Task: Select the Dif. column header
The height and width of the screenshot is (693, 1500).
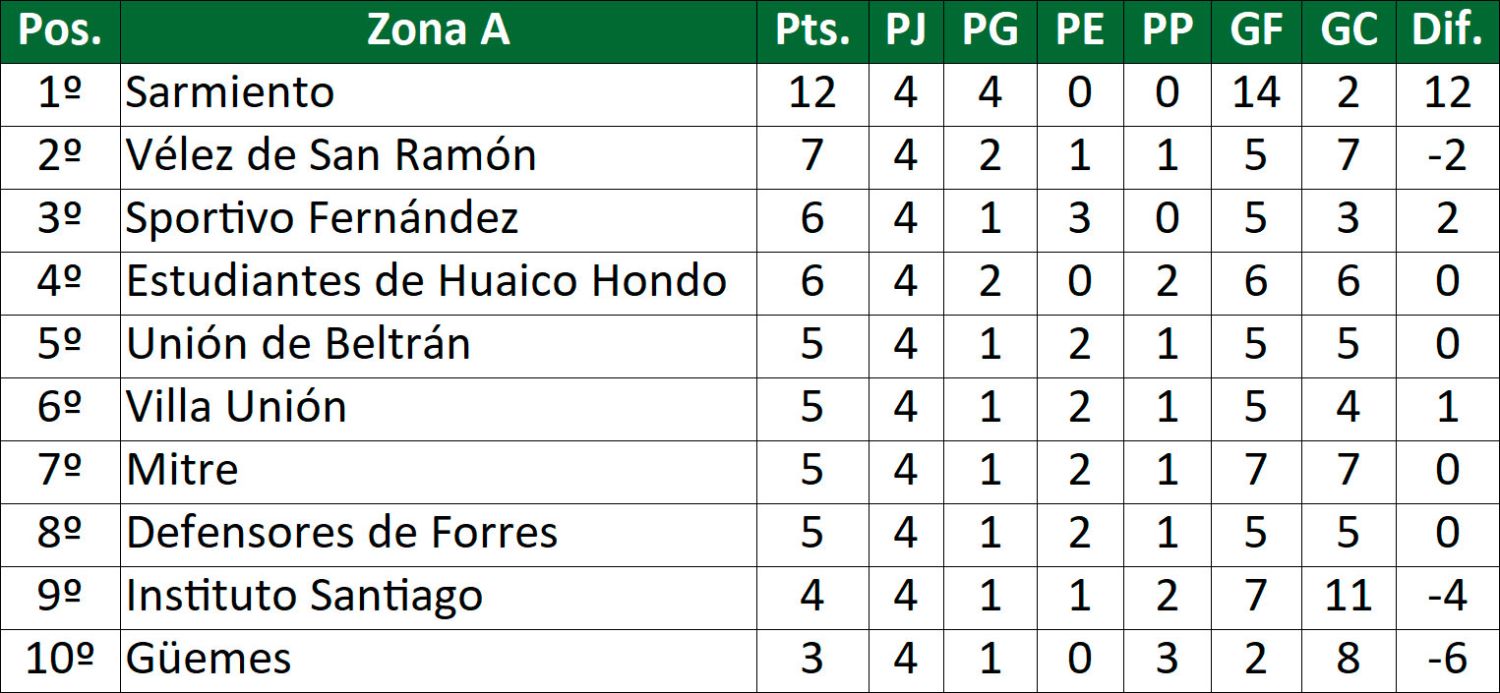Action: pyautogui.click(x=1446, y=30)
